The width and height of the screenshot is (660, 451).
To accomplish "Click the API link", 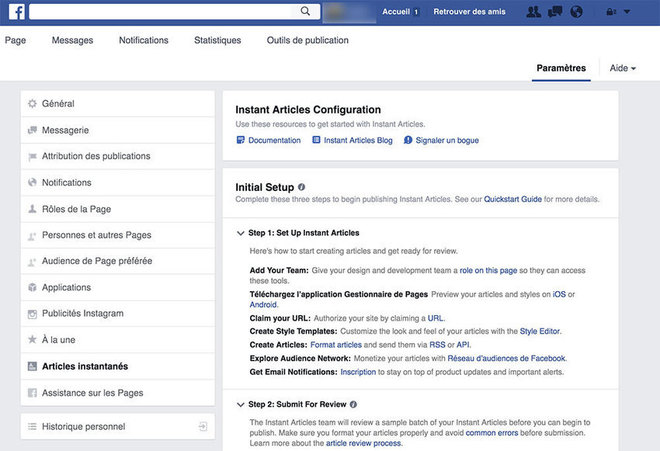I will point(463,345).
